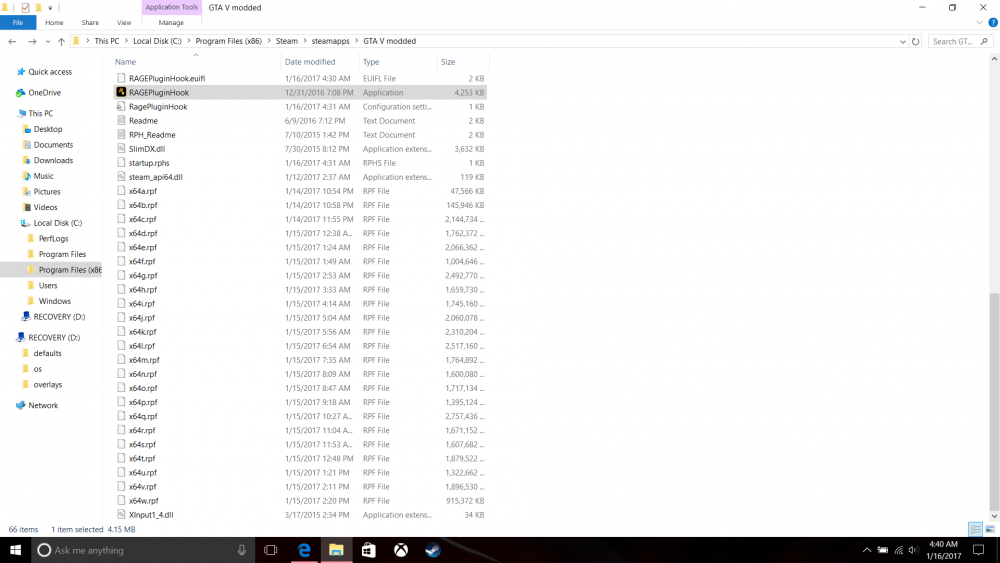Open the Windows Store taskbar icon
1000x563 pixels.
(369, 550)
